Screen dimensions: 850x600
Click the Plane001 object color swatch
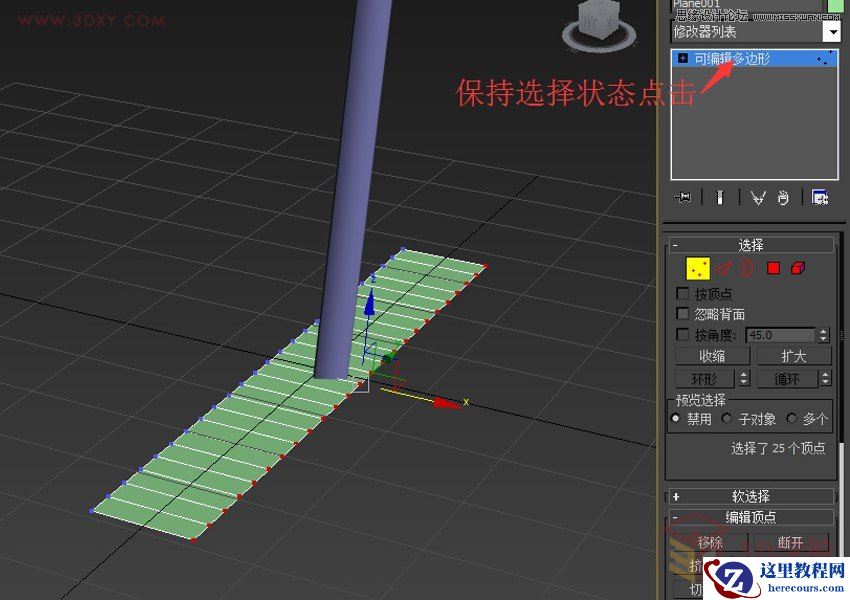(836, 8)
